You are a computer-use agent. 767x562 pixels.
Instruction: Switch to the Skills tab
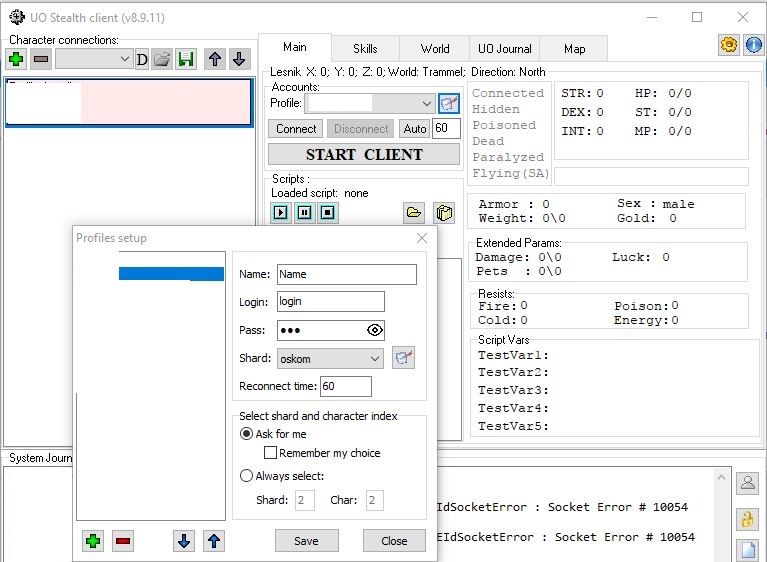pyautogui.click(x=365, y=48)
